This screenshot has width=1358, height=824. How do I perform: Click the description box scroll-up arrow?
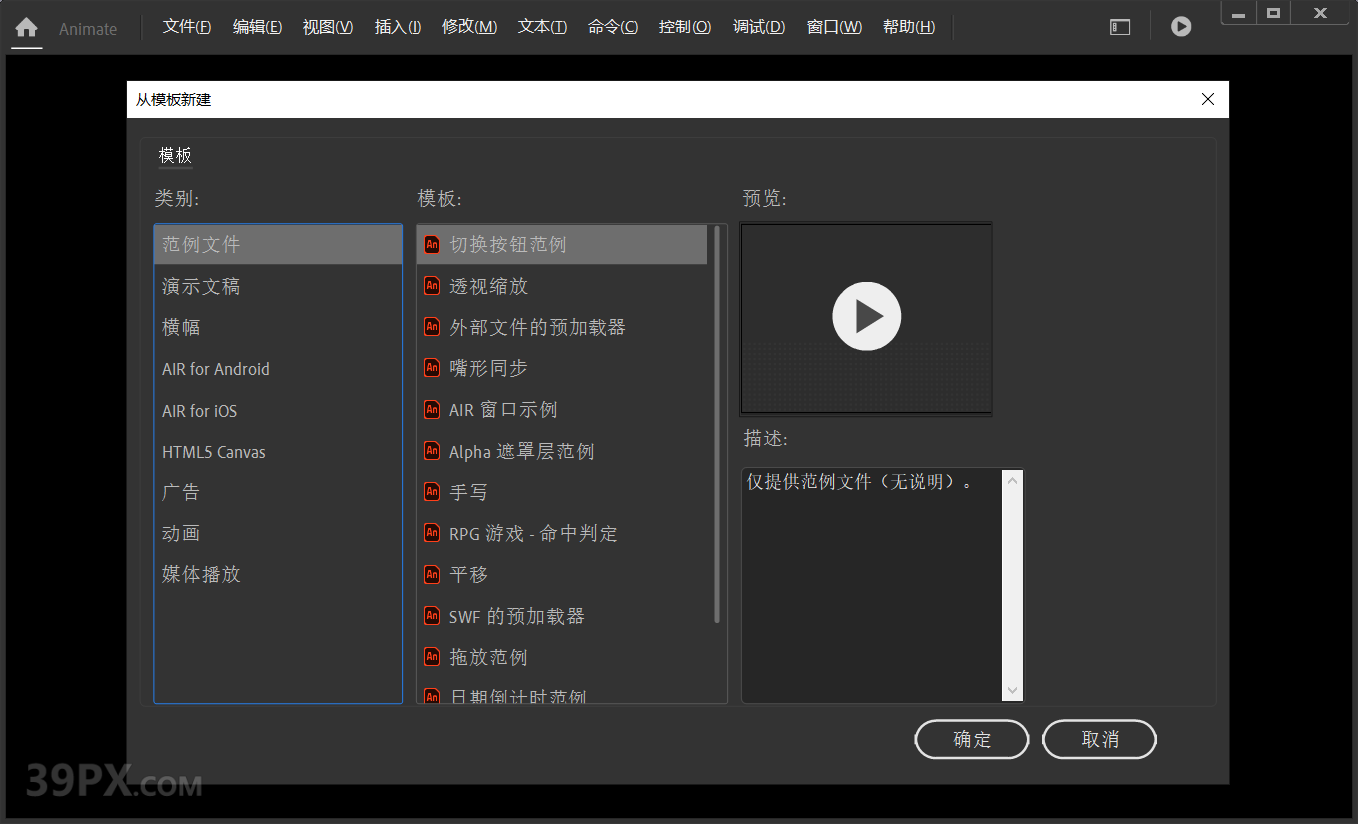(x=1012, y=481)
